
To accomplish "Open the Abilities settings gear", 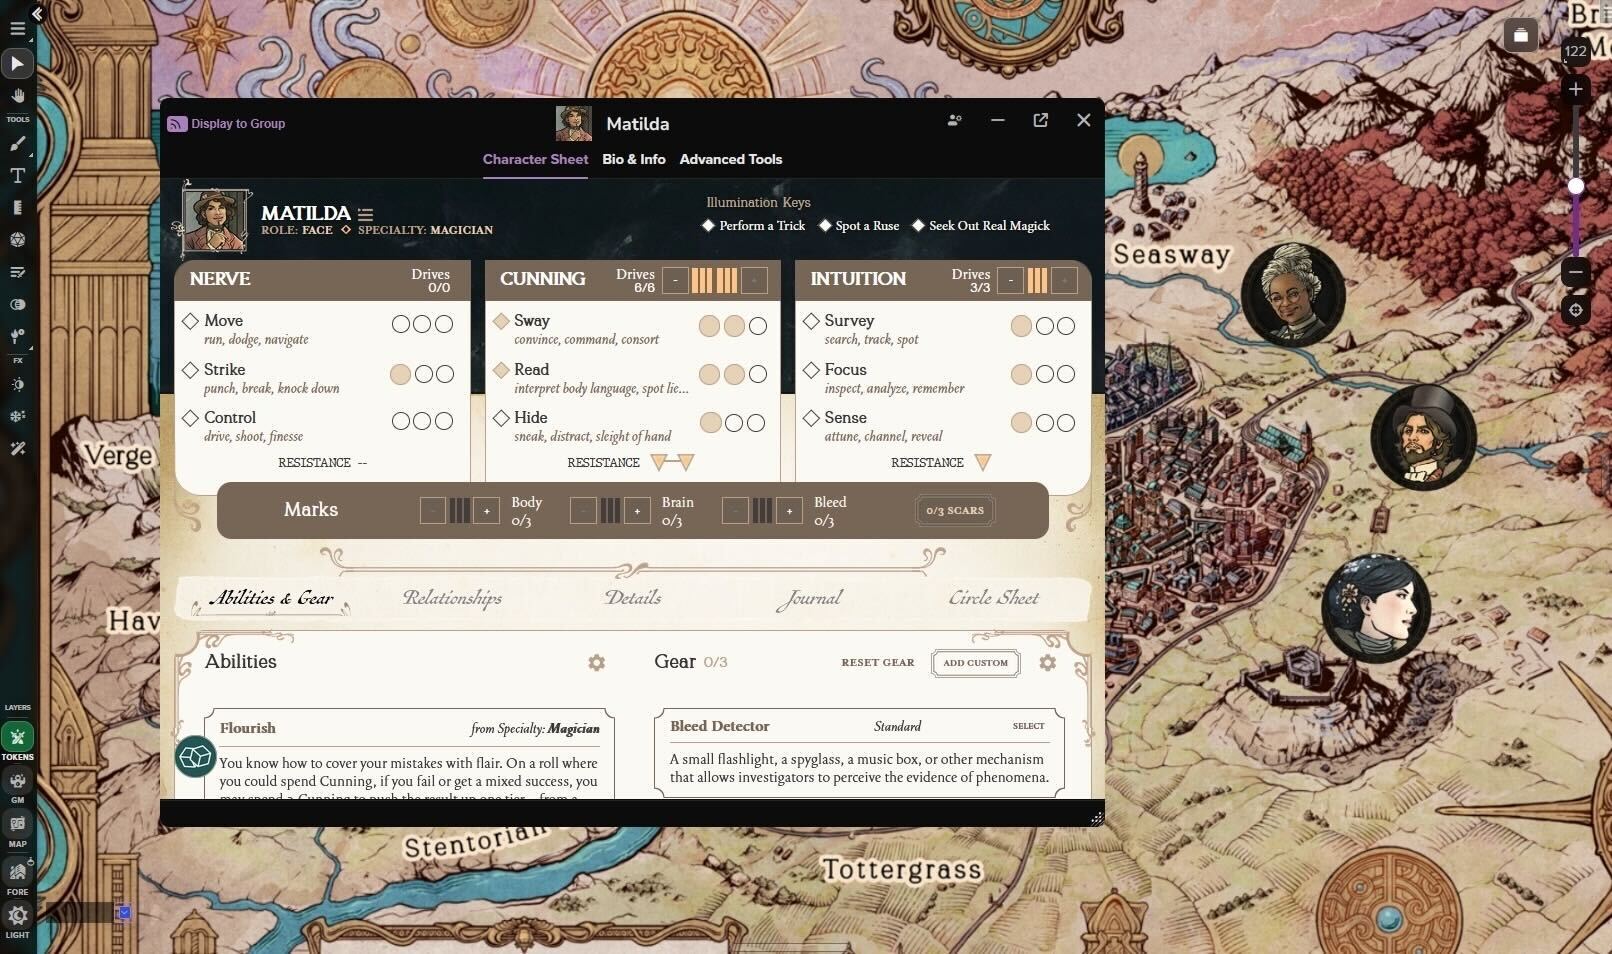I will point(597,662).
